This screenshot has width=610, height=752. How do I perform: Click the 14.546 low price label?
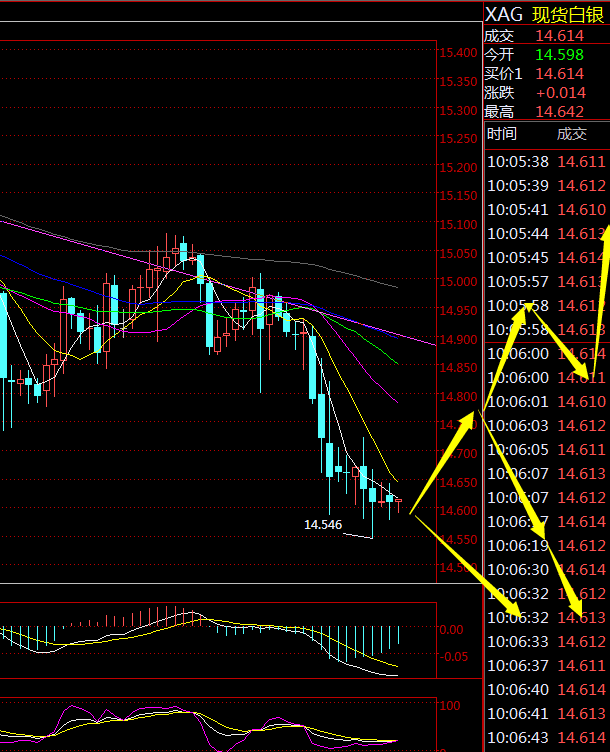[323, 524]
